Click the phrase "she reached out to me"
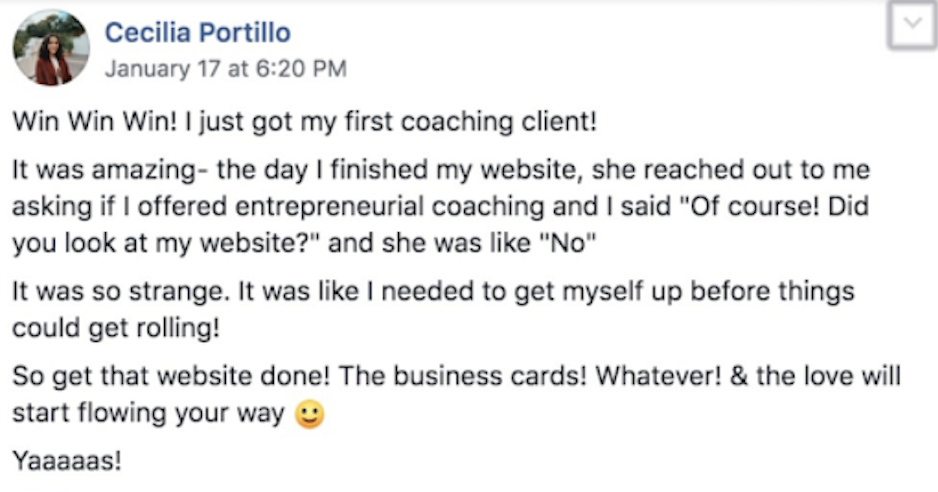The width and height of the screenshot is (938, 492). coord(731,170)
